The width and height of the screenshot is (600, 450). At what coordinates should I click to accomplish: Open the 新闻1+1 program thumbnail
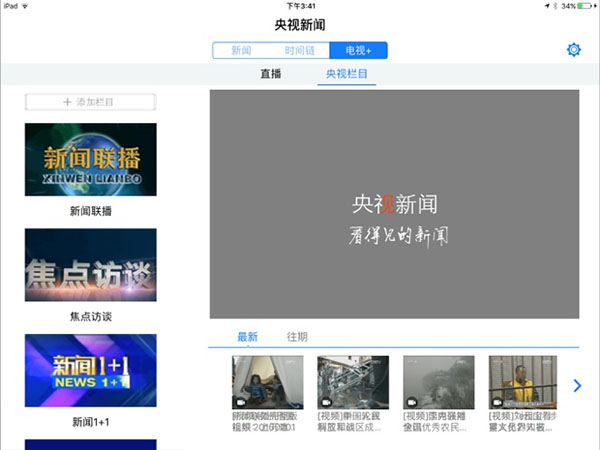[91, 371]
